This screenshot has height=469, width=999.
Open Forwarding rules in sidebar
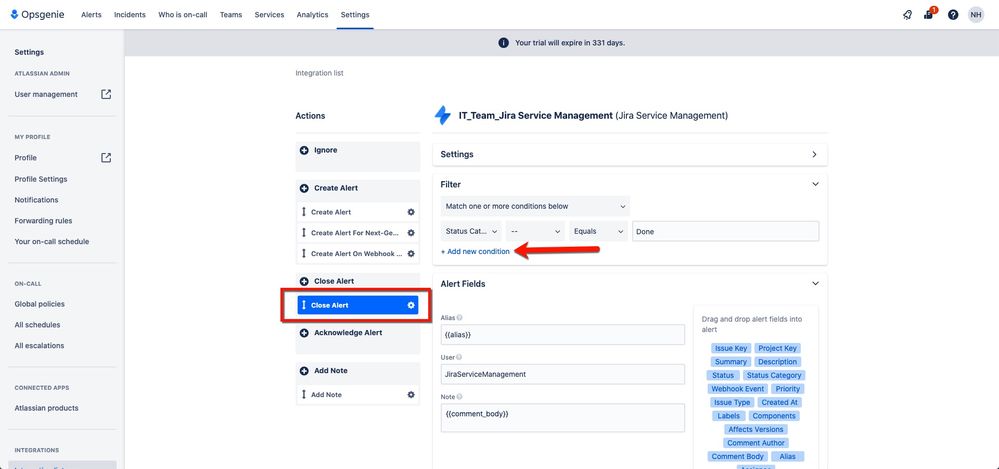pos(43,221)
